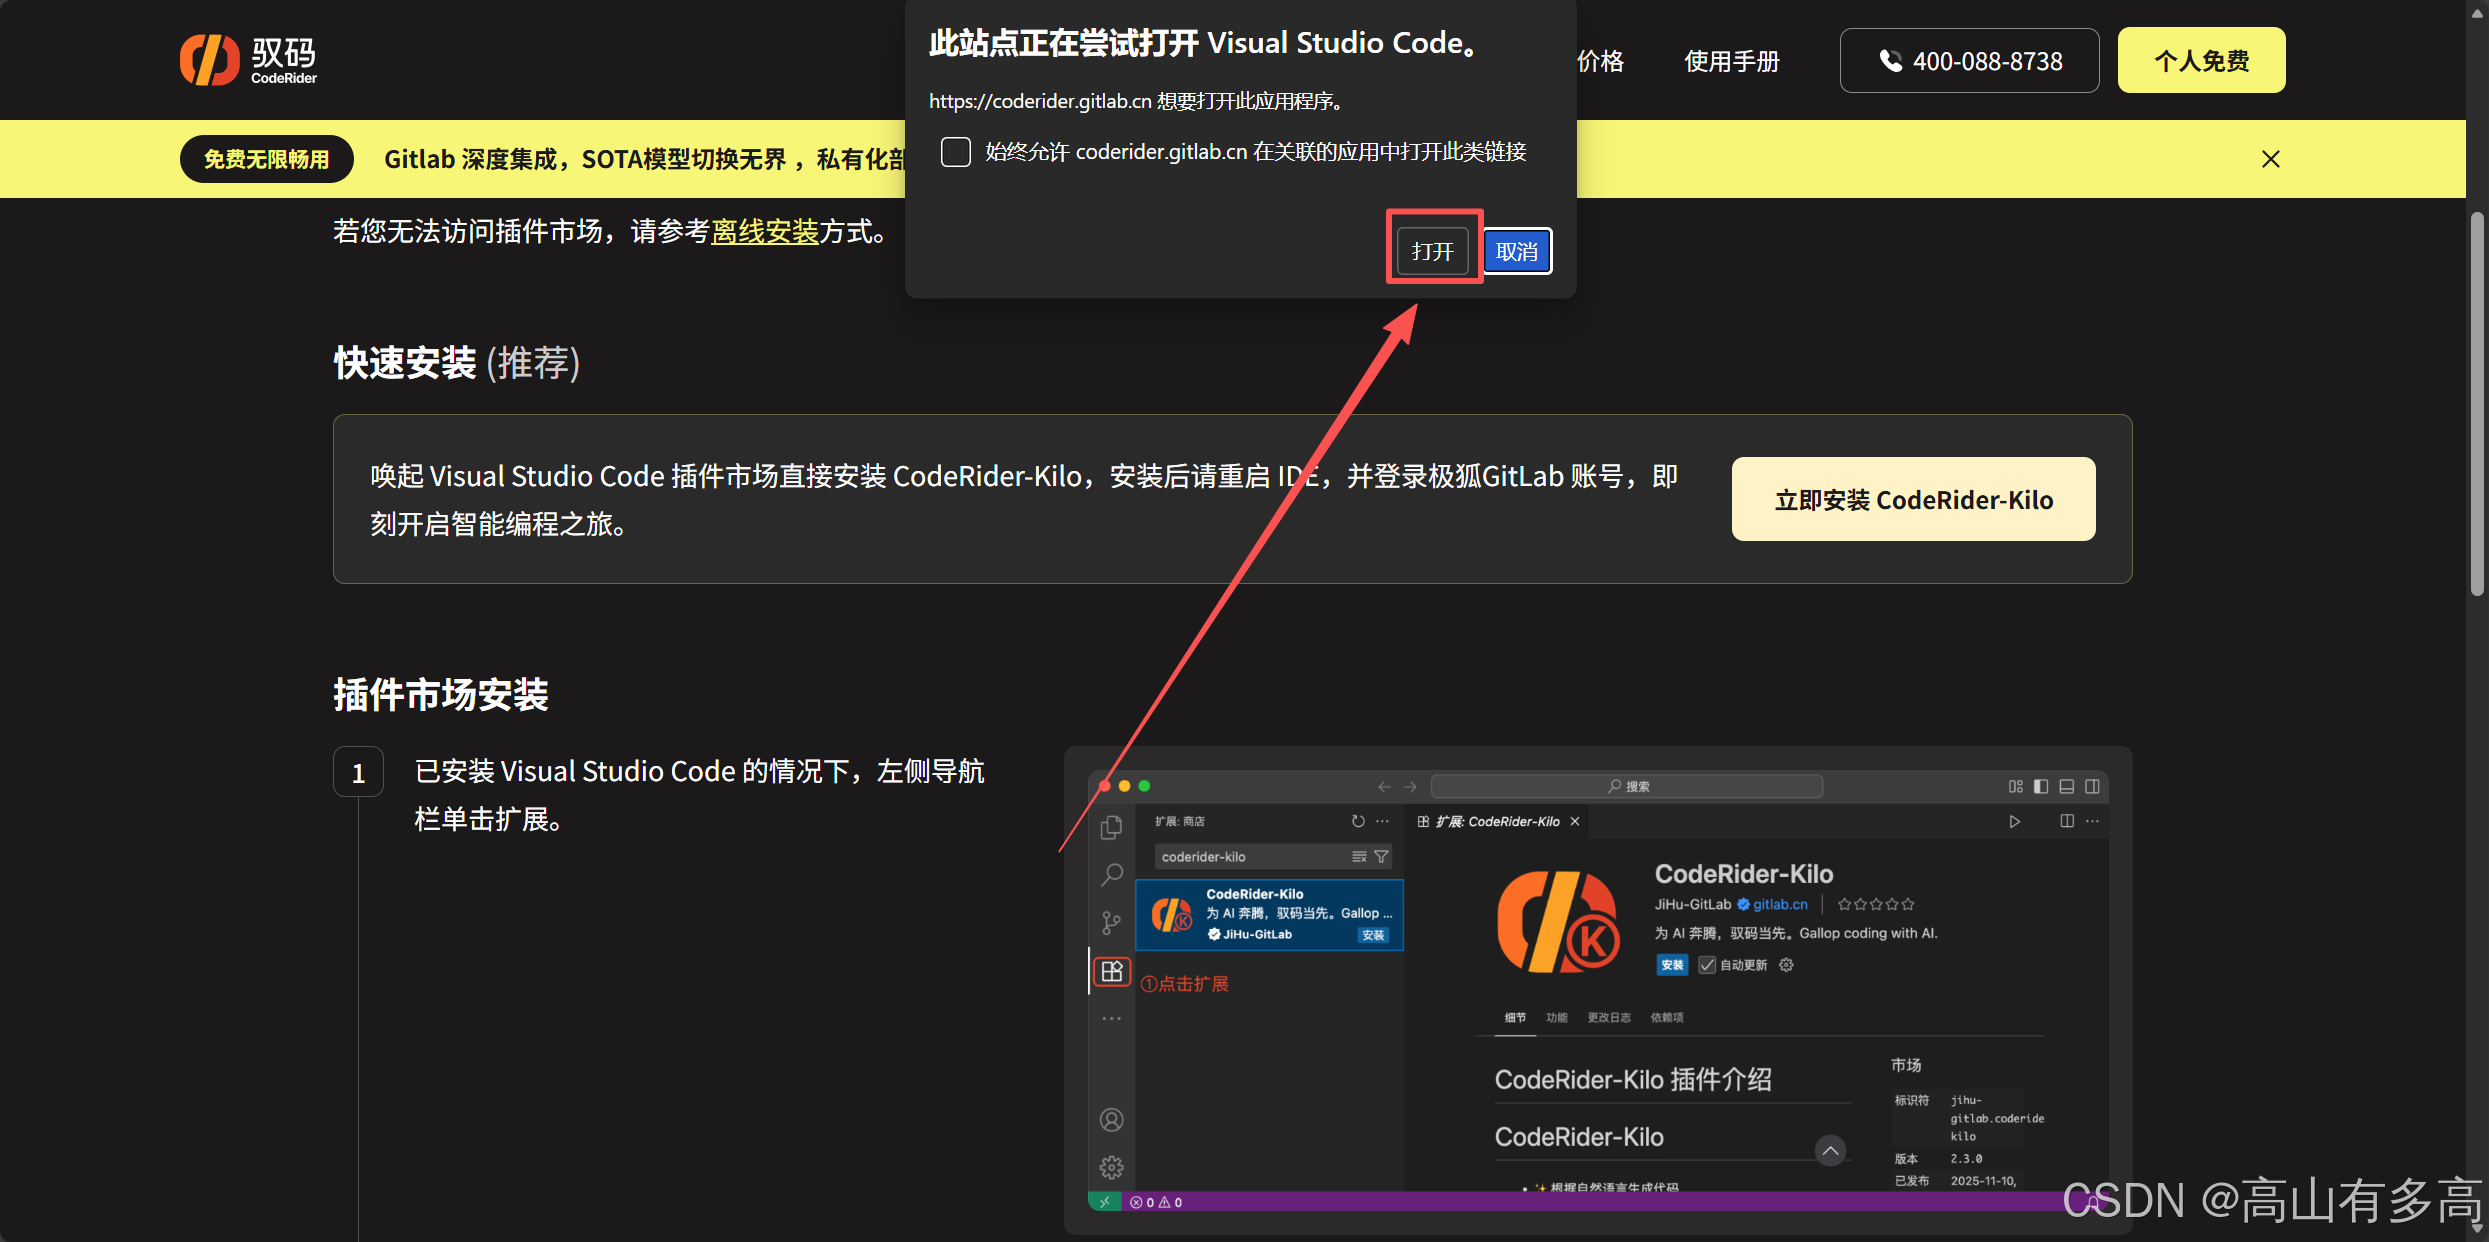Click the Manage gear icon in the activity bar
Image resolution: width=2489 pixels, height=1242 pixels.
[1111, 1167]
